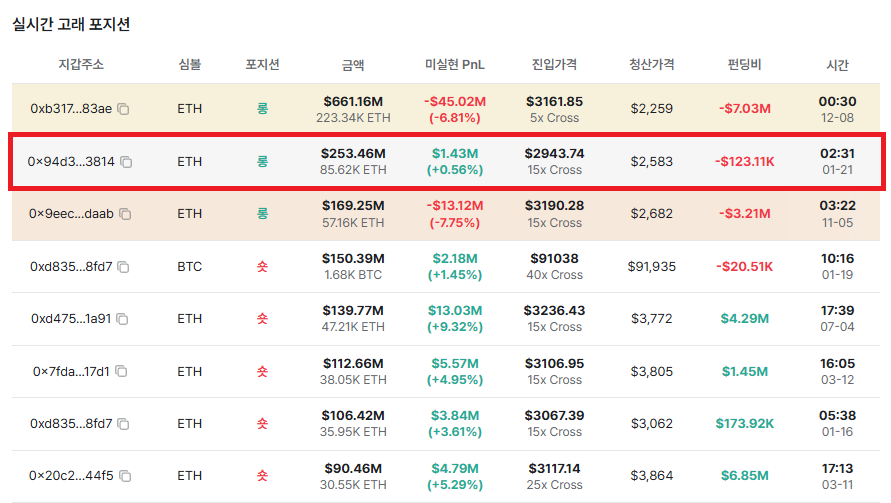Select the BTC symbol cell
Viewport: 891px width, 503px height.
(x=189, y=267)
